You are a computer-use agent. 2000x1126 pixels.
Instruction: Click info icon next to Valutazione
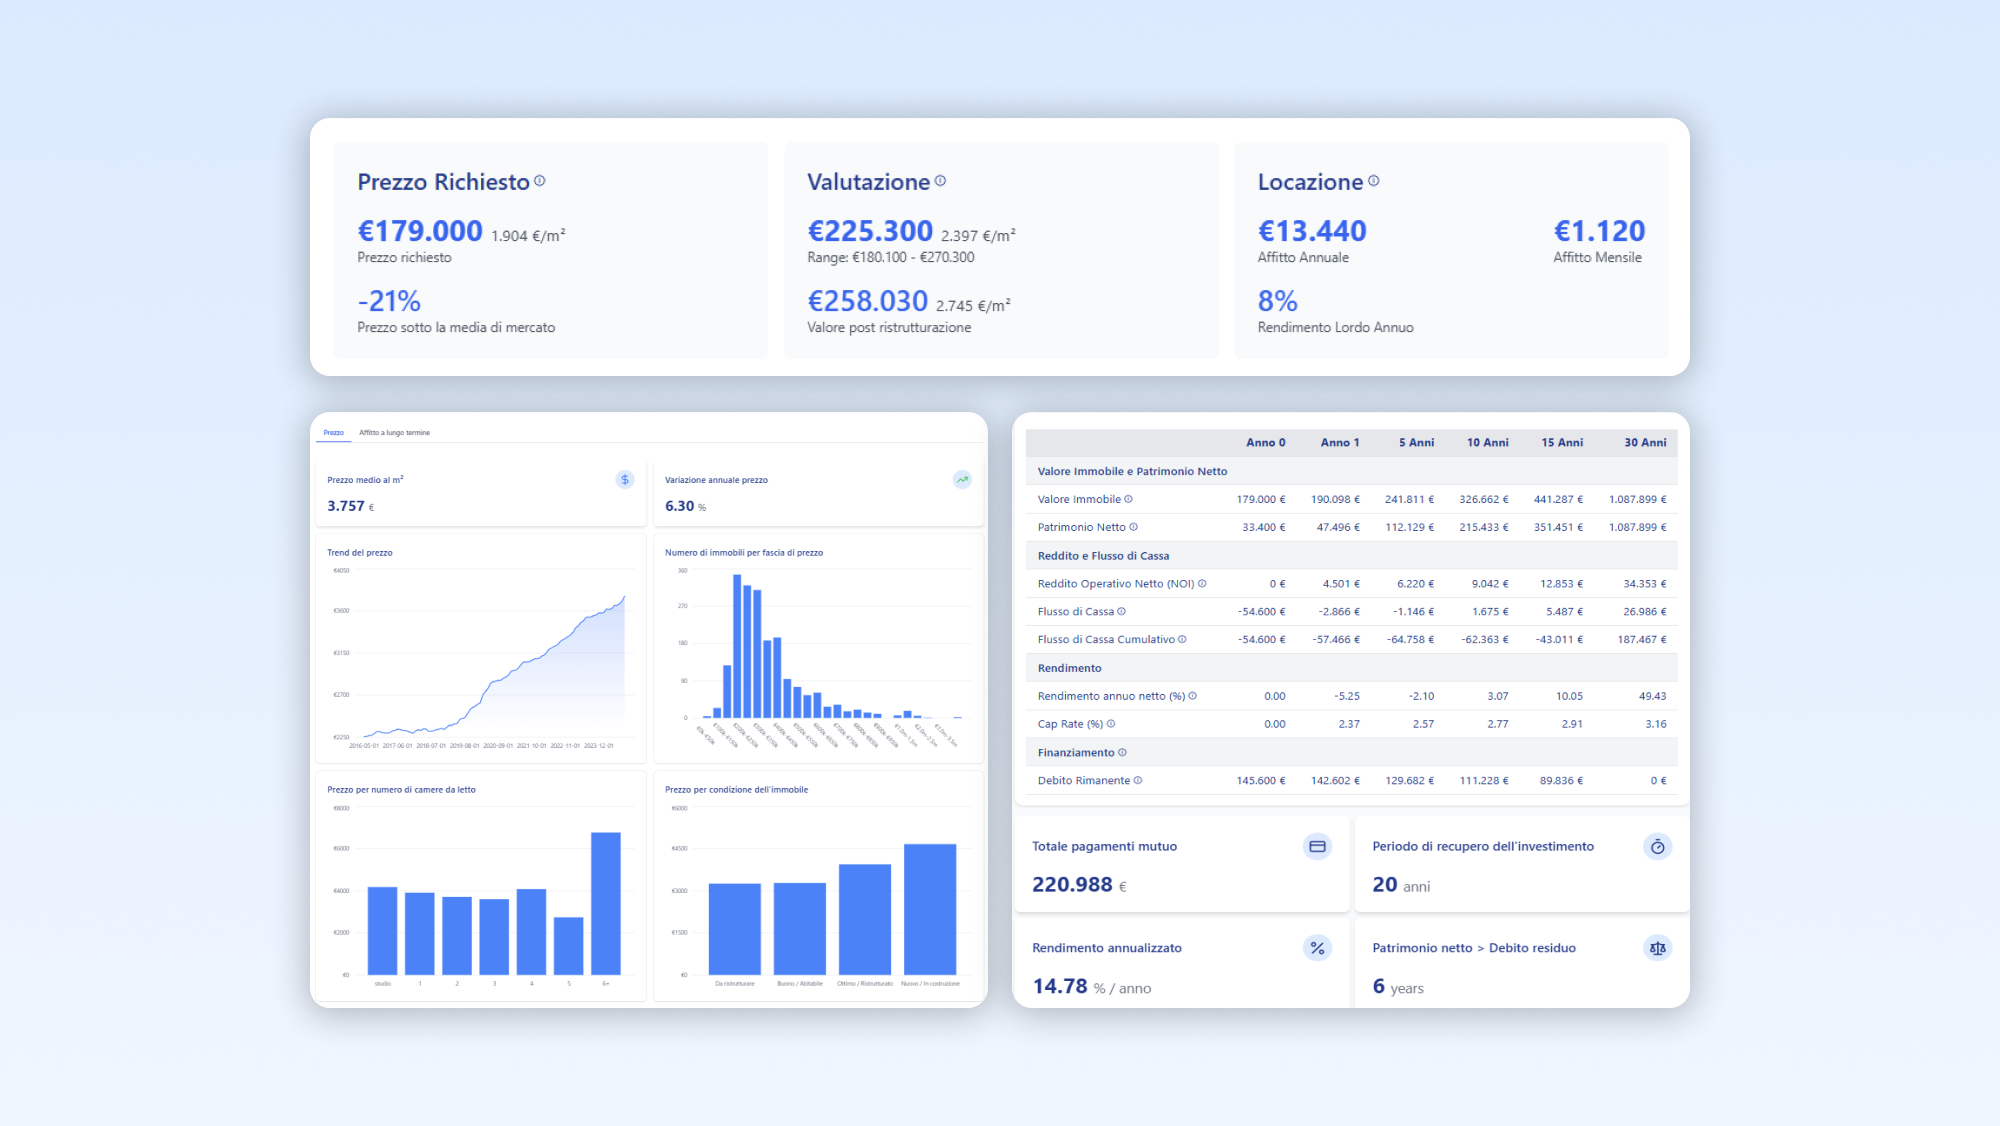click(x=940, y=181)
